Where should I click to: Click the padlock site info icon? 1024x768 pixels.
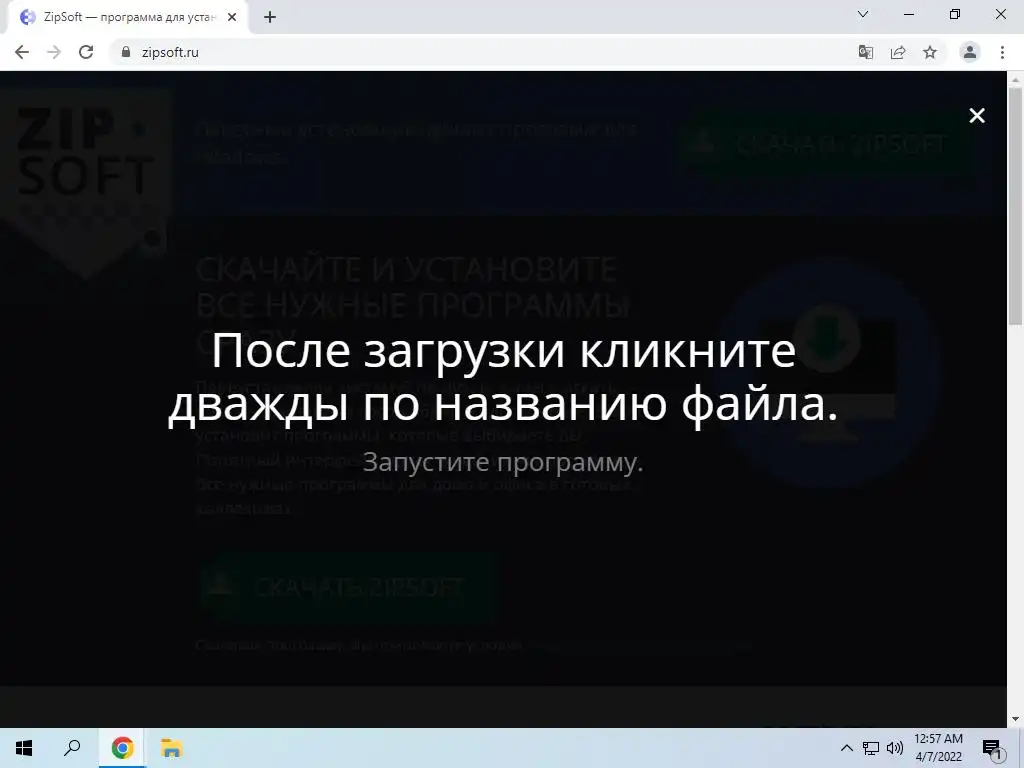(126, 52)
